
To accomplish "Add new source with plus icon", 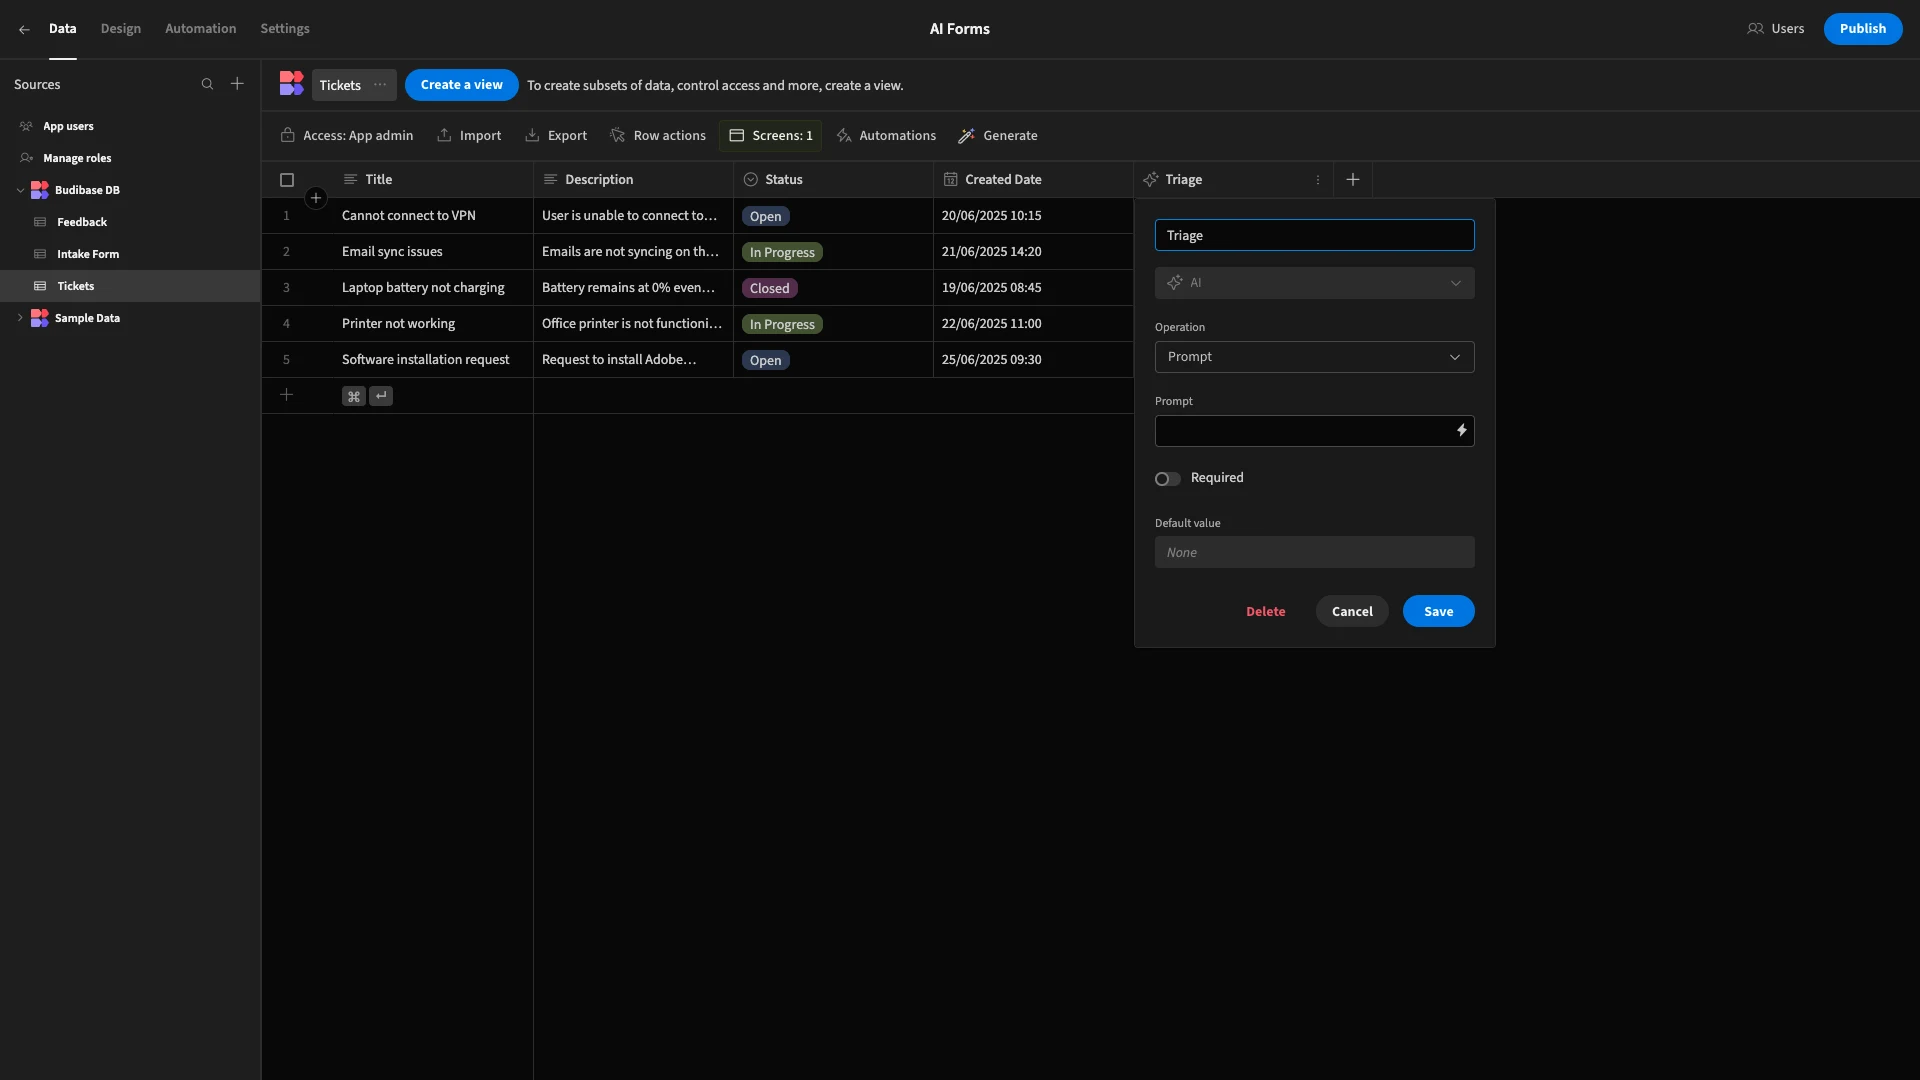I will (x=237, y=84).
